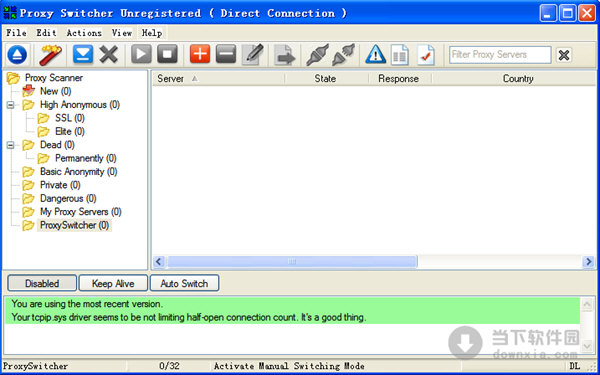Launch the magic wand wizard icon
The height and width of the screenshot is (375, 600).
pos(50,55)
